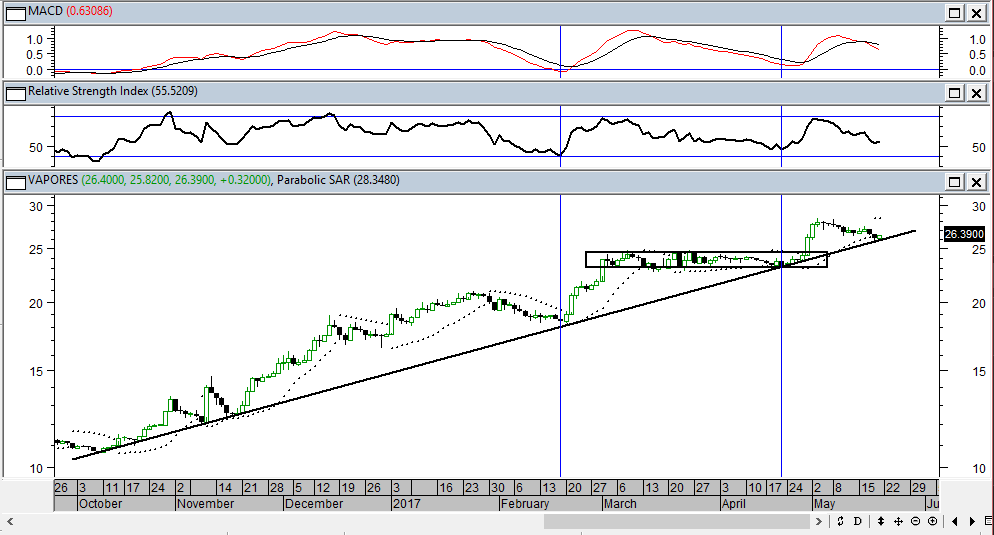Open the MACD panel window icon
The width and height of the screenshot is (994, 535).
click(16, 12)
